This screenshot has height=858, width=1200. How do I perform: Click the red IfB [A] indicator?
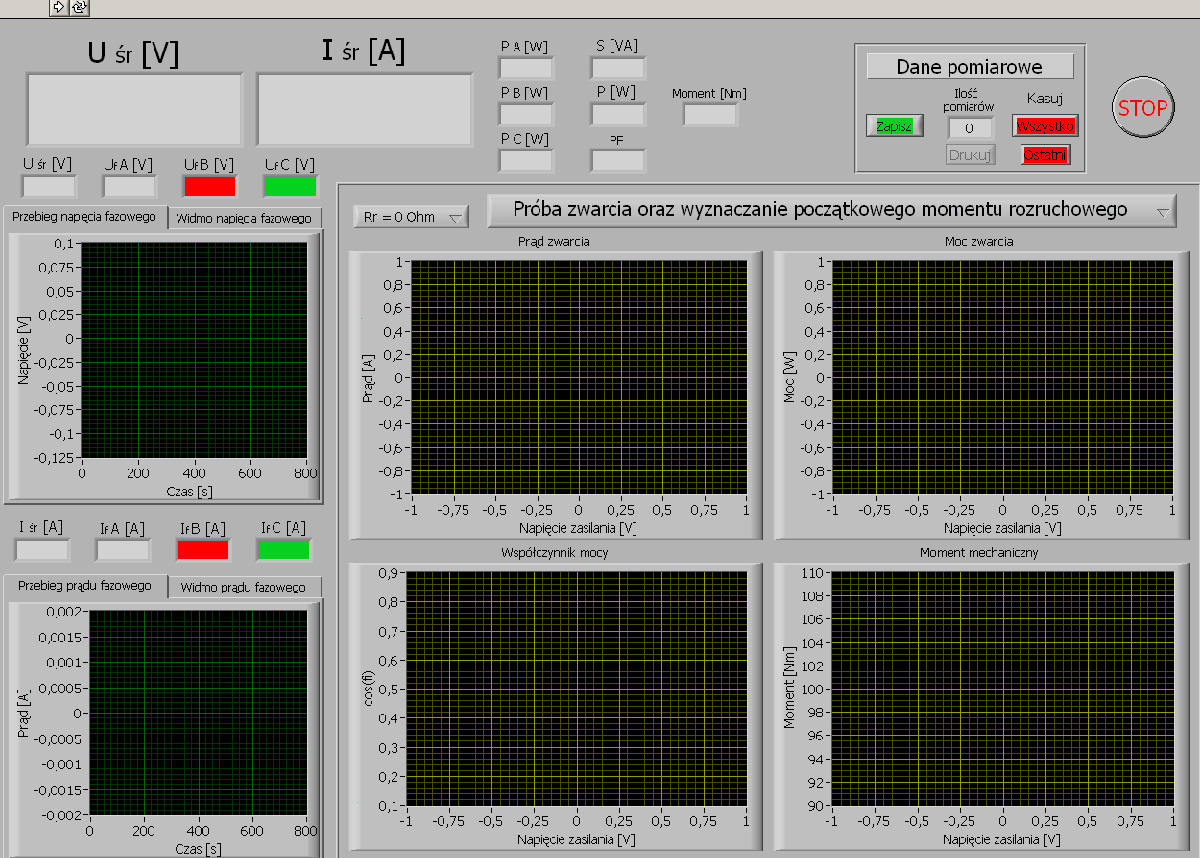coord(203,549)
